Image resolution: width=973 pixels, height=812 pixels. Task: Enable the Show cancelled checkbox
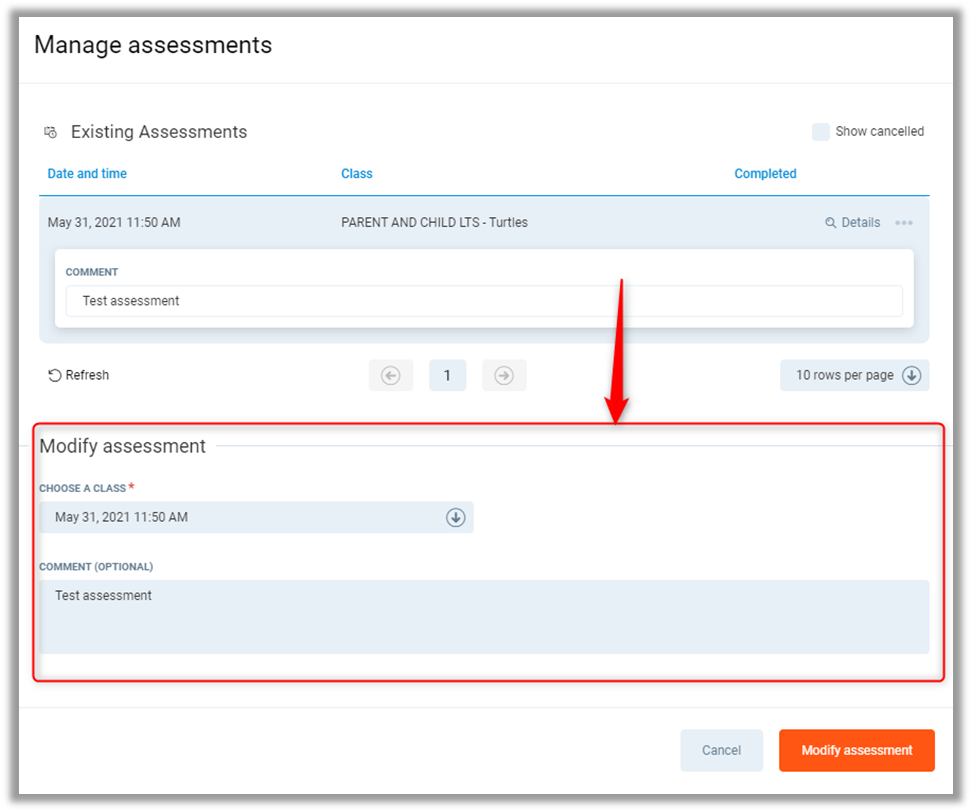pyautogui.click(x=821, y=132)
